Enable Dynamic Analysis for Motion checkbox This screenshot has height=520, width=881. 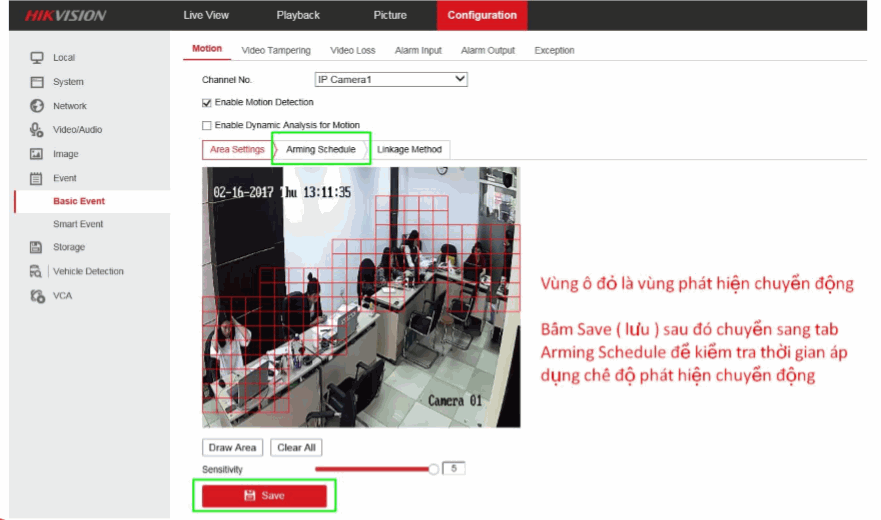(207, 126)
